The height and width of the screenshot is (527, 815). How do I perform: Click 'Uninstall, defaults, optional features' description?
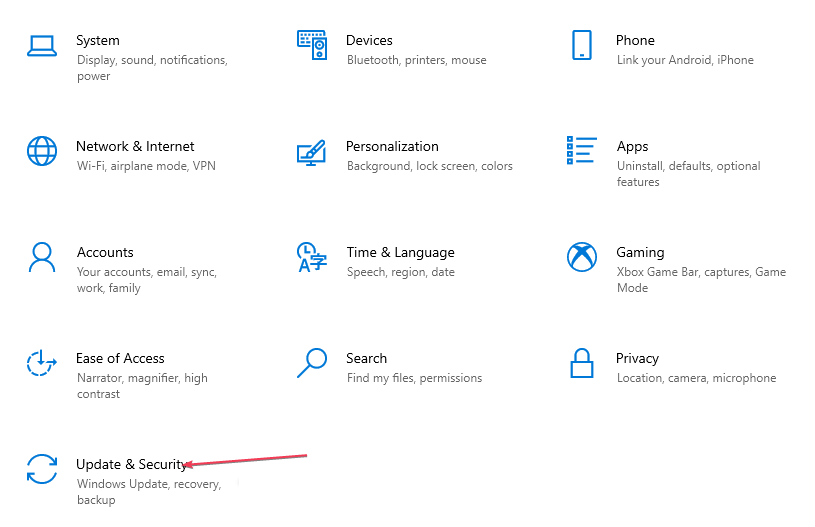coord(689,174)
